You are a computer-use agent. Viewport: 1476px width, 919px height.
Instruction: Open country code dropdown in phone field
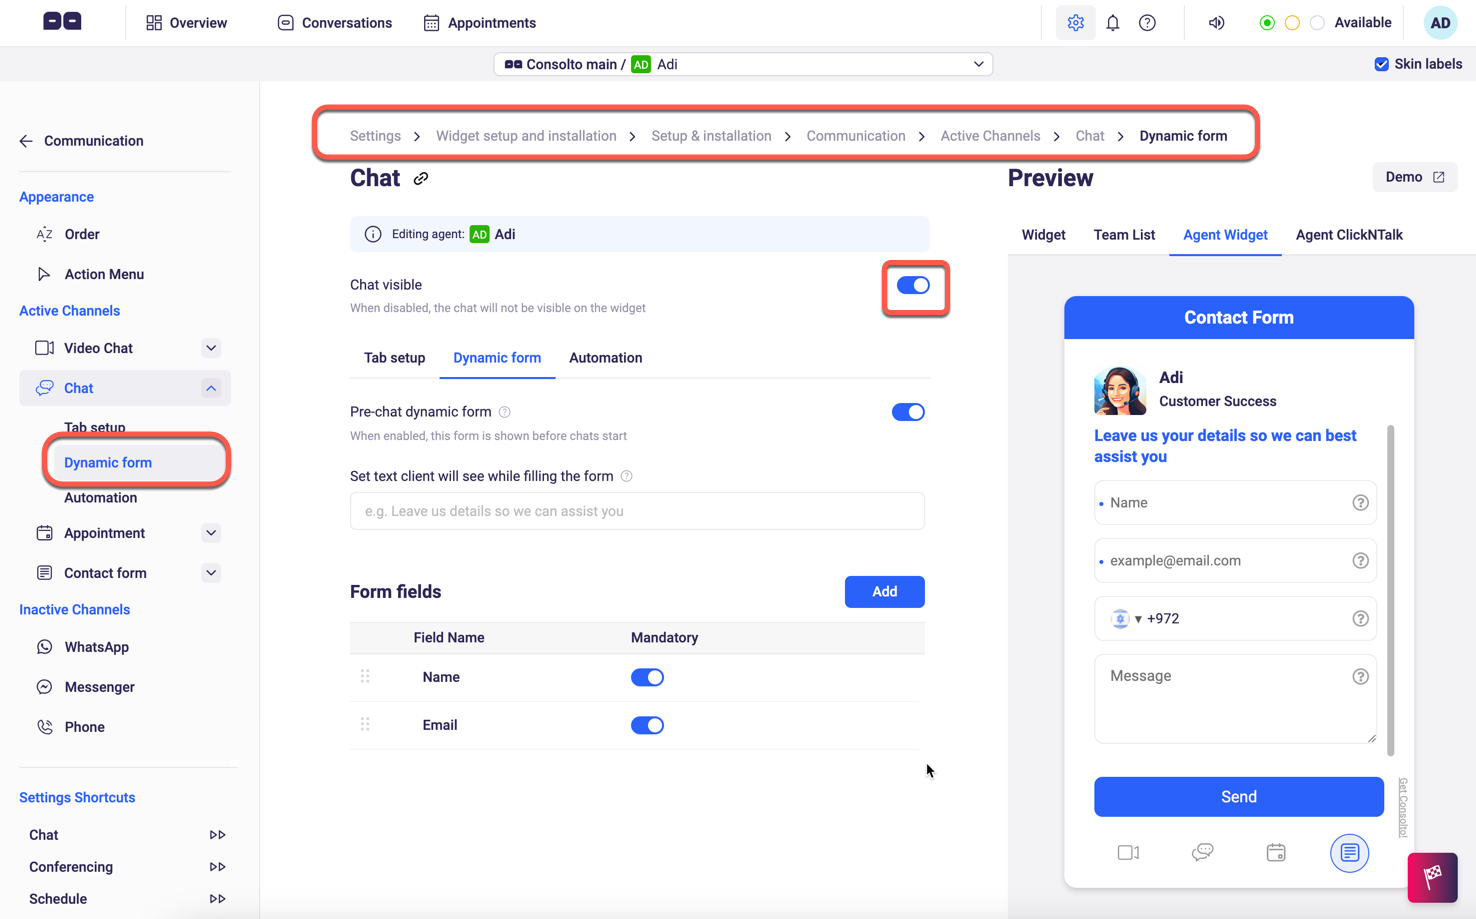[1127, 619]
